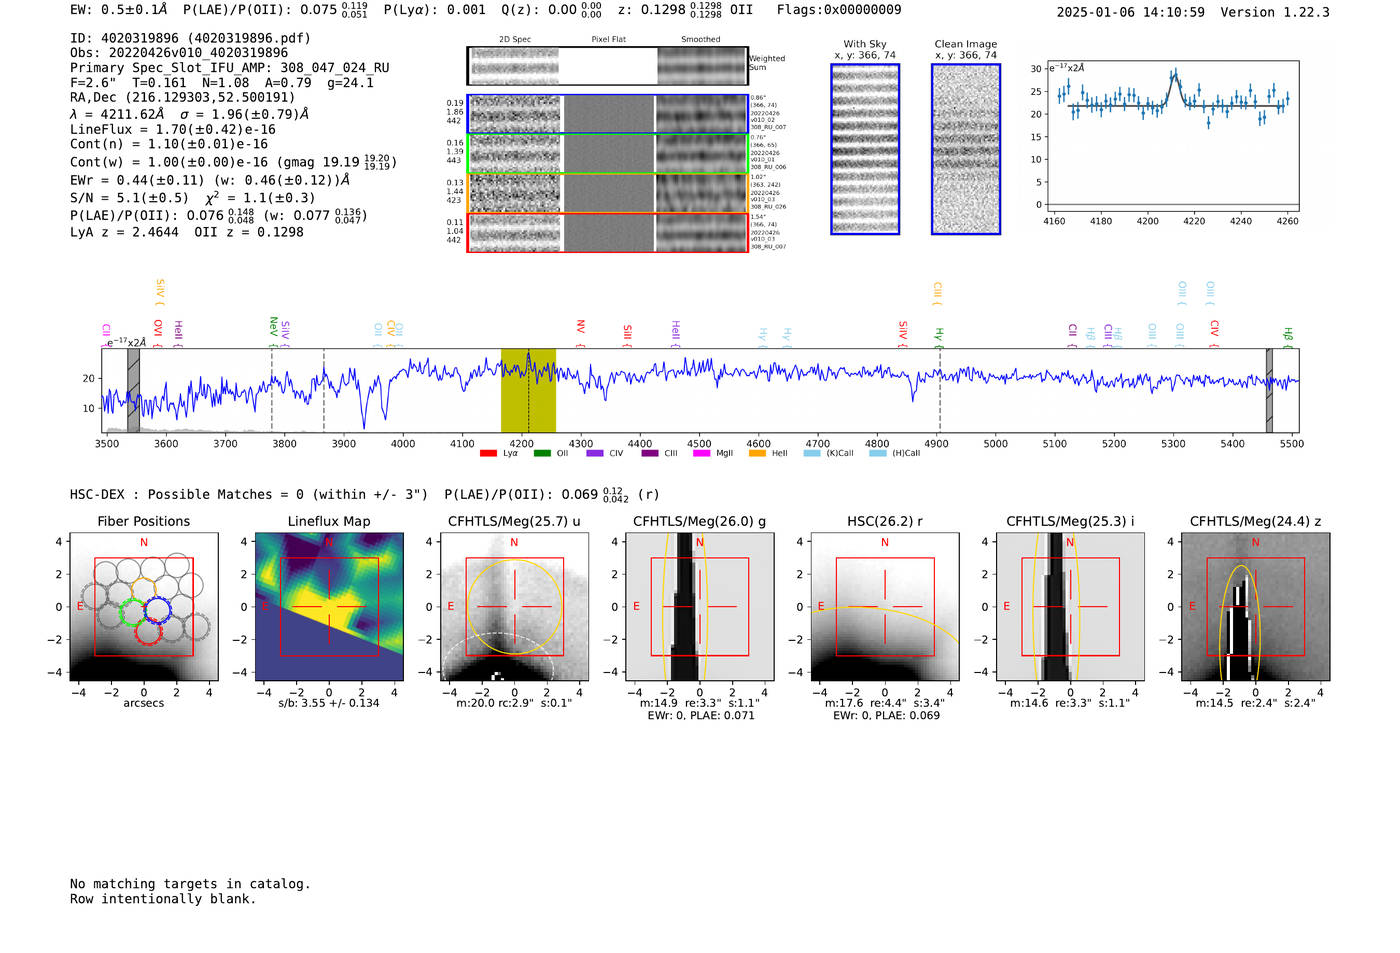Click 'Primary Spec_Slot_IFU_AMP: 308_047_024_RU'
The height and width of the screenshot is (953, 1400).
230,68
